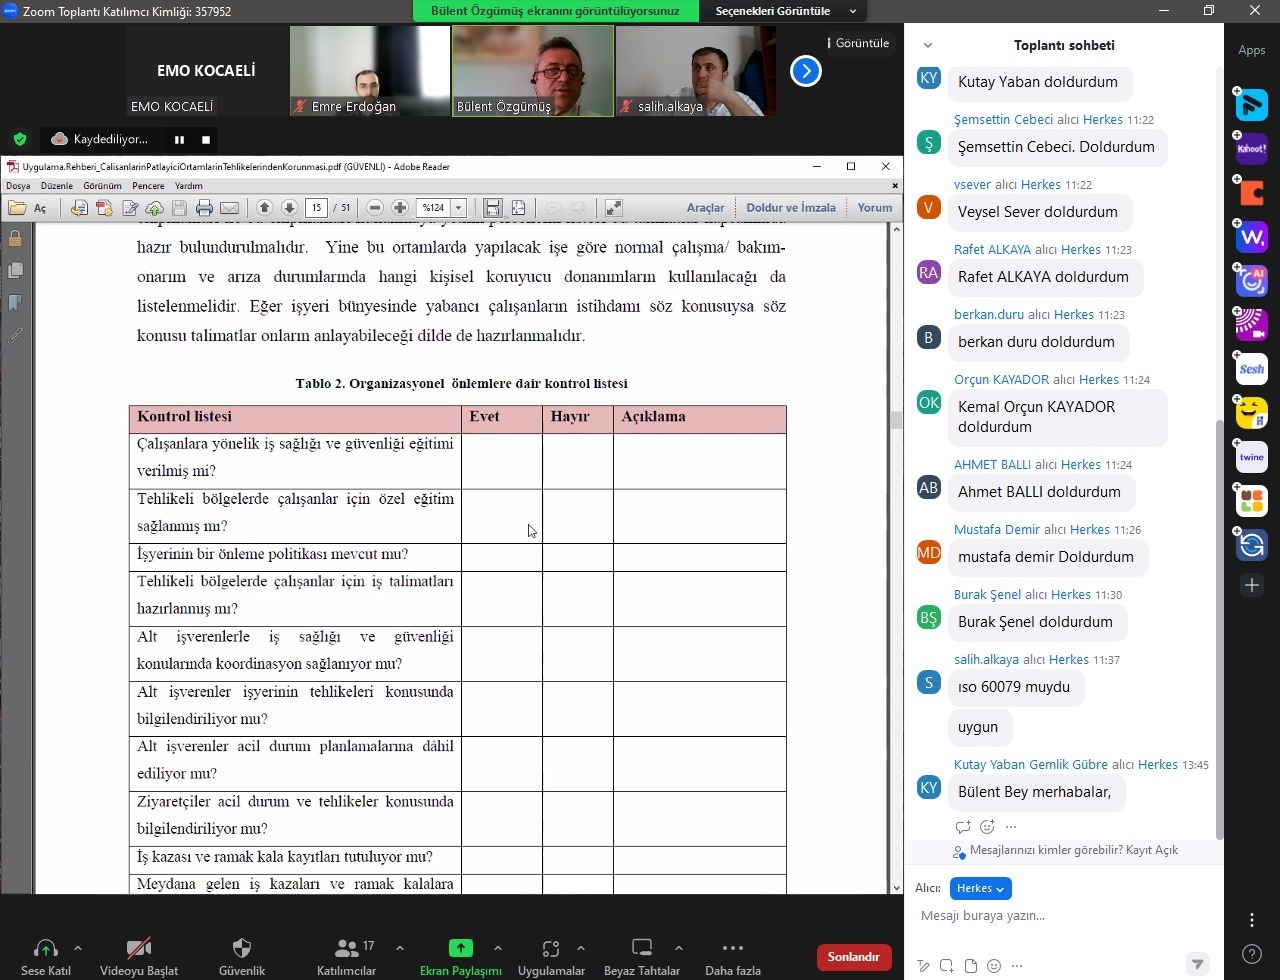Image resolution: width=1280 pixels, height=980 pixels.
Task: Click the green encryption shield icon
Action: [x=20, y=139]
